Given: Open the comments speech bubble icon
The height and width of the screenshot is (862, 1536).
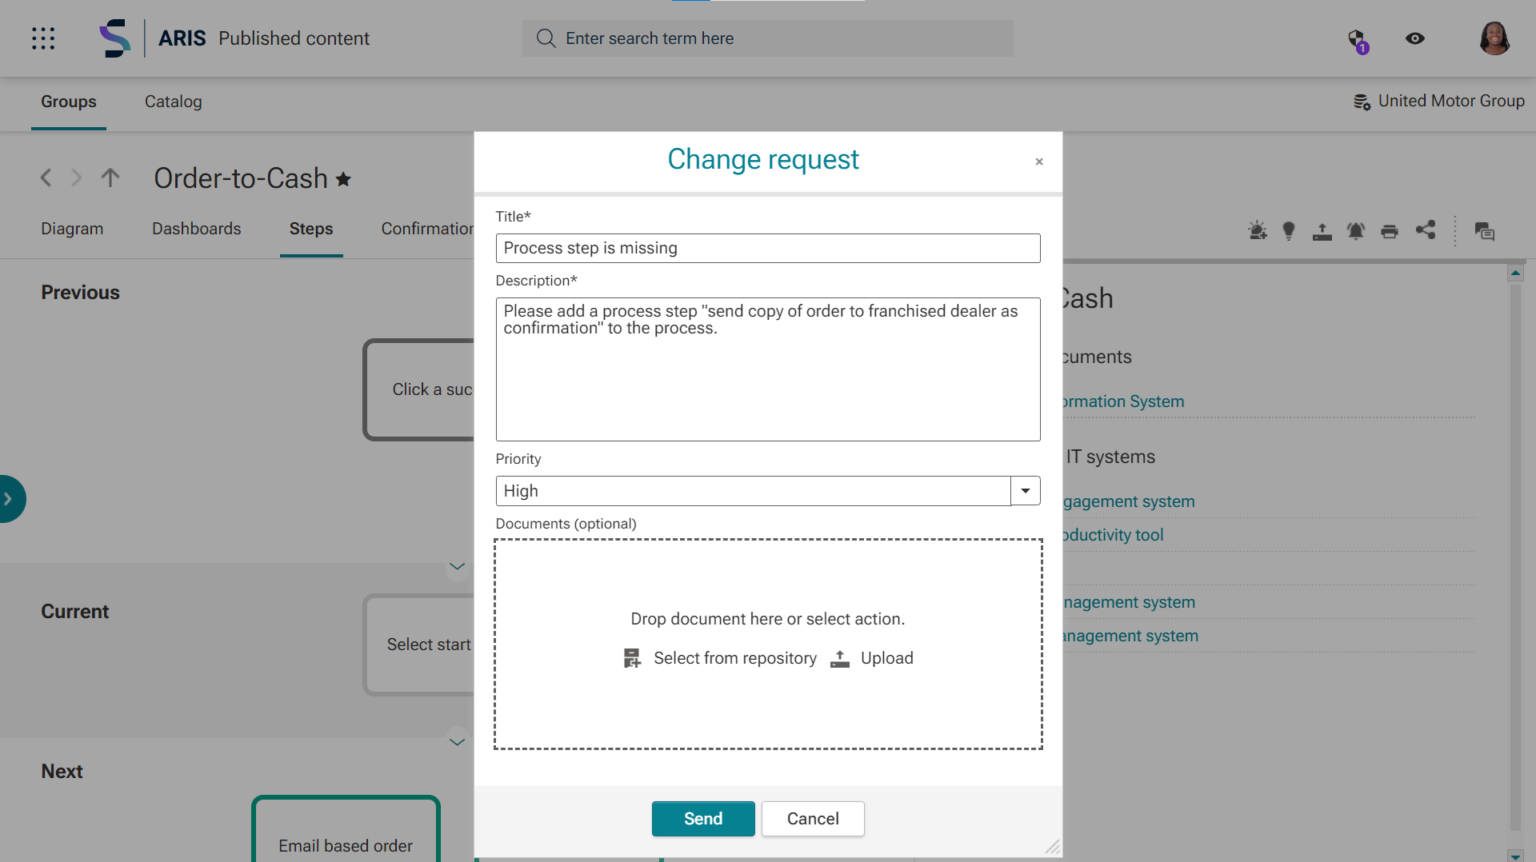Looking at the screenshot, I should click(x=1485, y=232).
